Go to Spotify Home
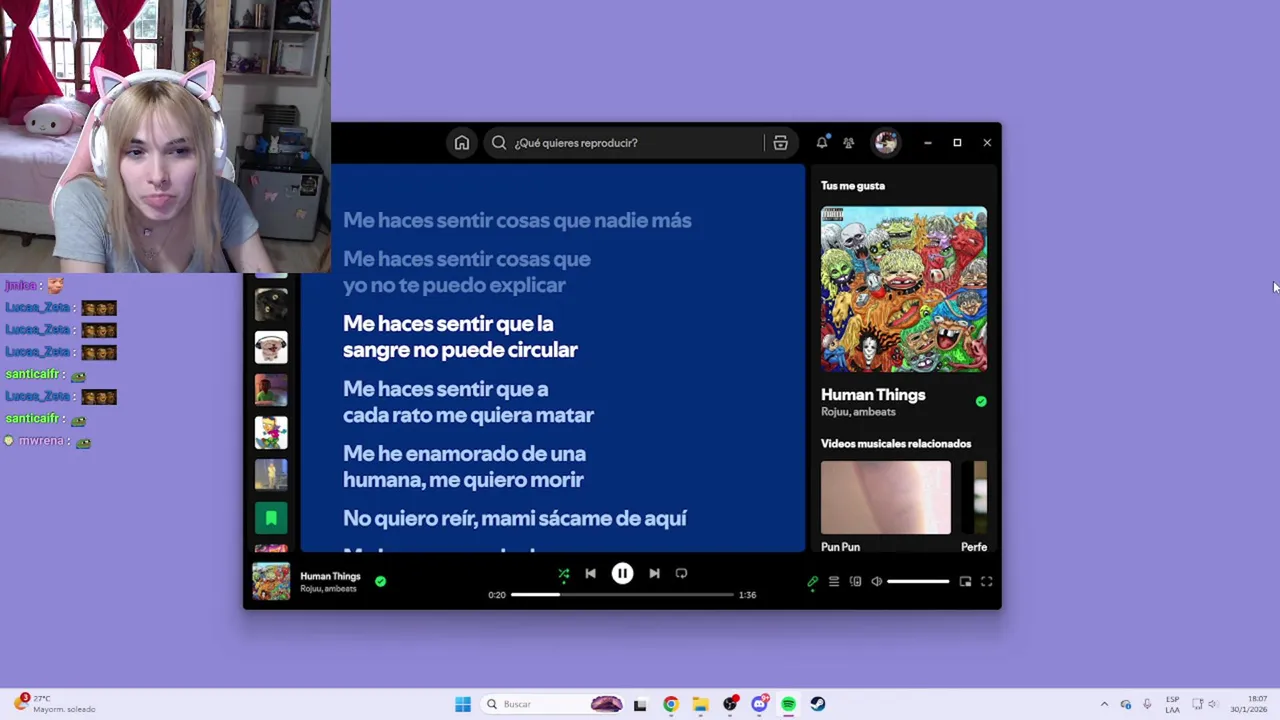The image size is (1280, 720). tap(462, 143)
